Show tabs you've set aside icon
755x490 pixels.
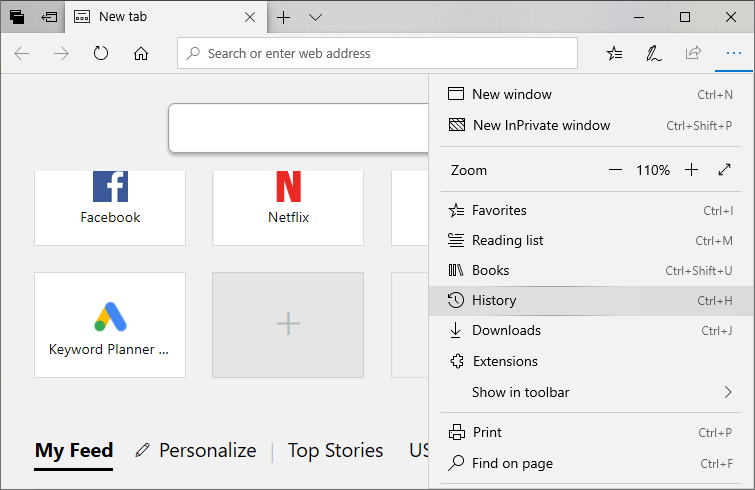(x=17, y=17)
